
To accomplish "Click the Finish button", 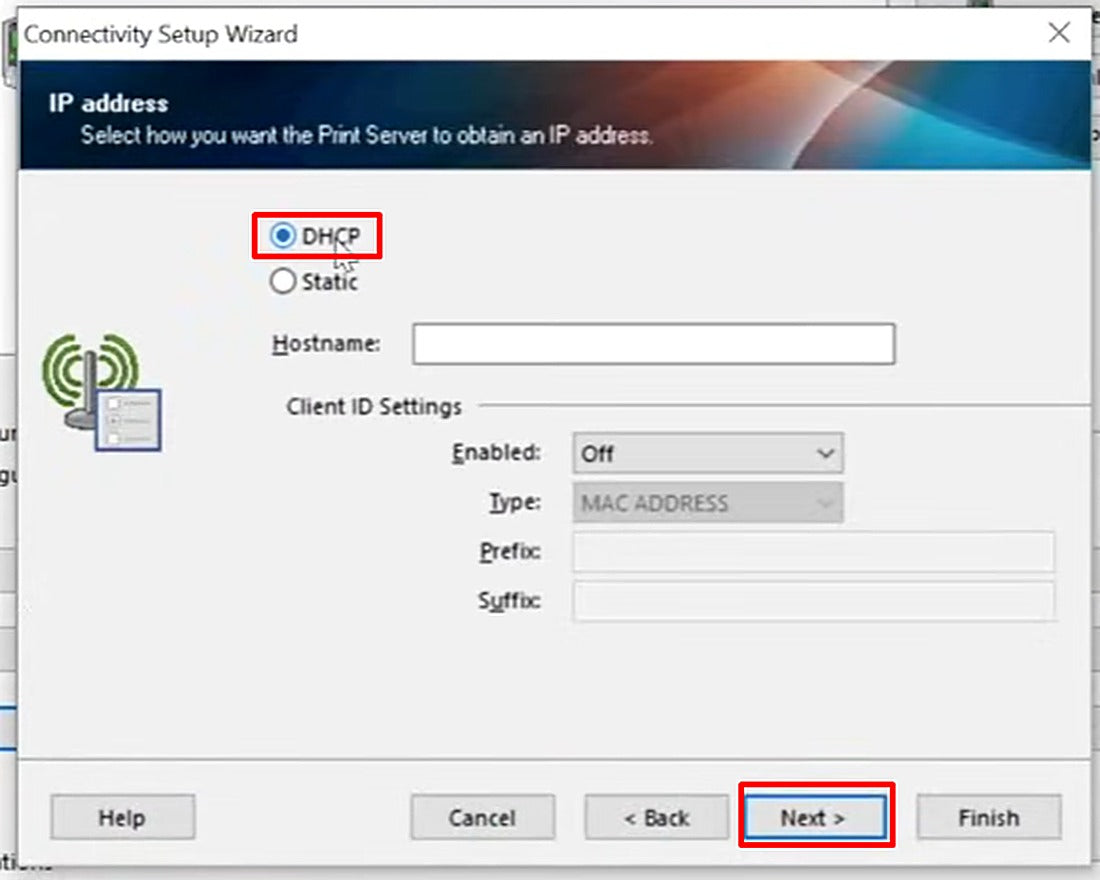I will (x=988, y=818).
